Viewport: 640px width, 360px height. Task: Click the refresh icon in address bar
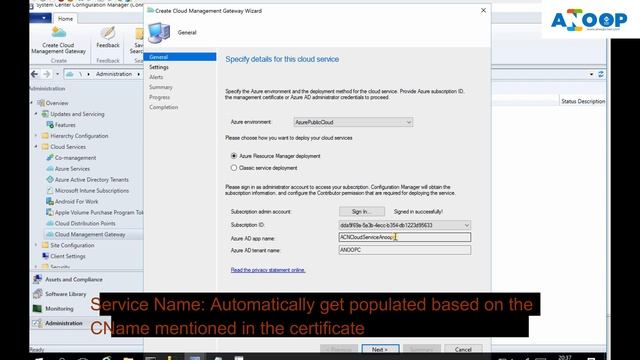coord(601,74)
